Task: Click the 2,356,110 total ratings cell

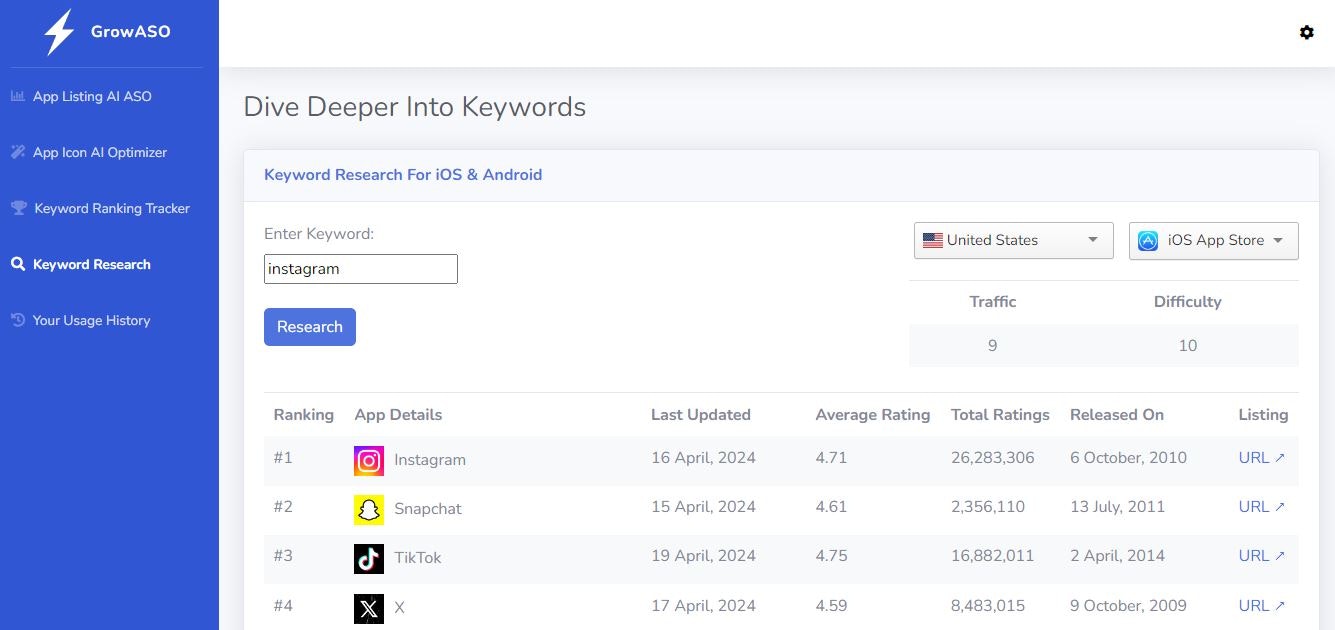Action: pos(988,506)
